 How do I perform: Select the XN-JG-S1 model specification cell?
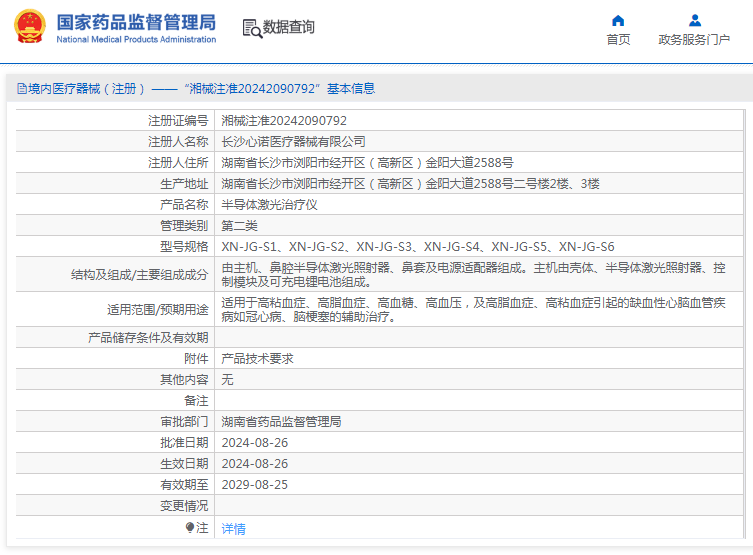(x=418, y=247)
